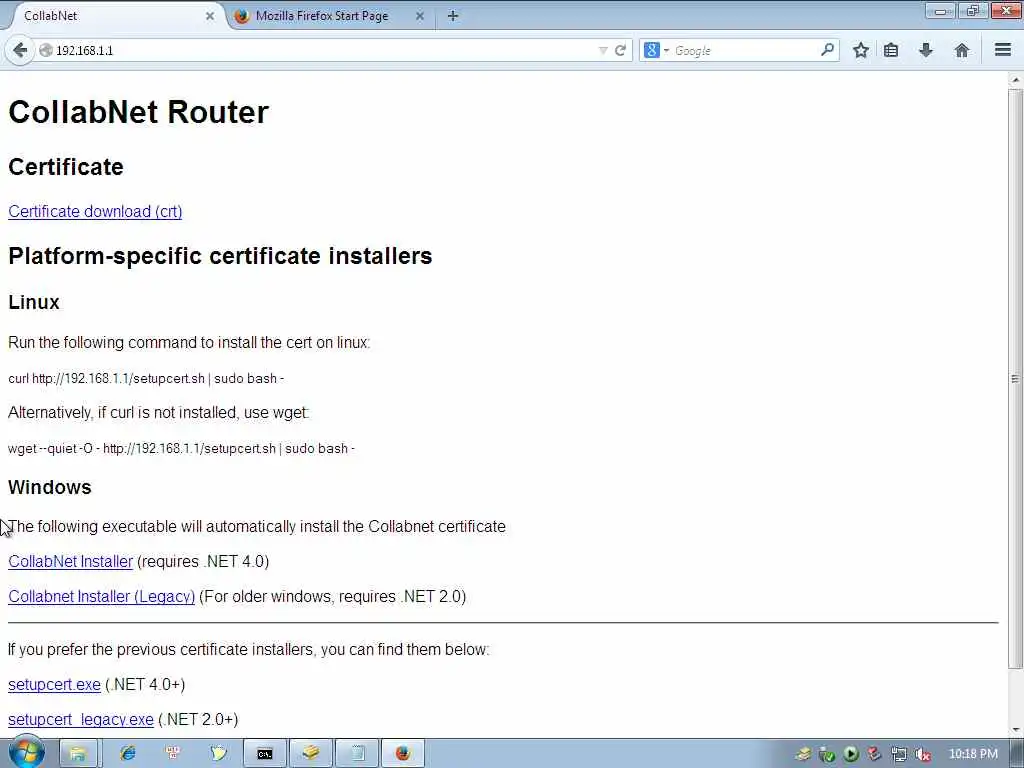Download the CollabNet Installer link

coord(71,562)
